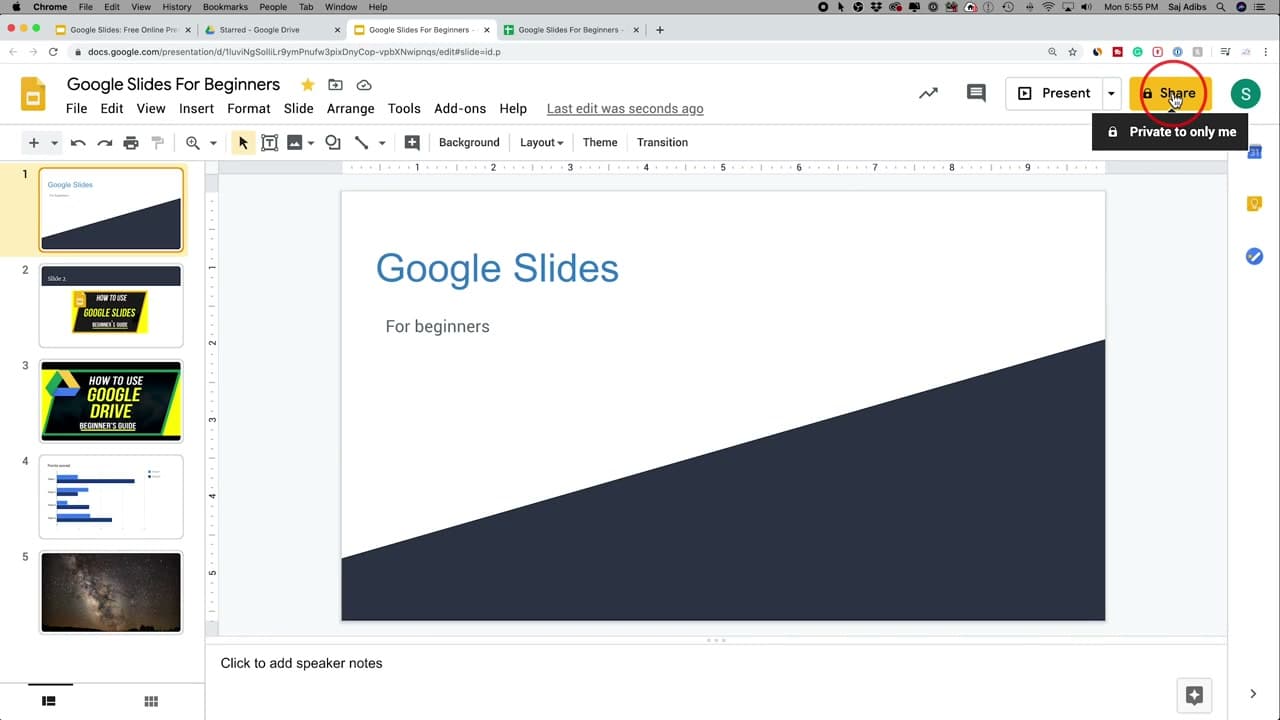Click the Insert image icon
The height and width of the screenshot is (720, 1280).
[x=294, y=143]
